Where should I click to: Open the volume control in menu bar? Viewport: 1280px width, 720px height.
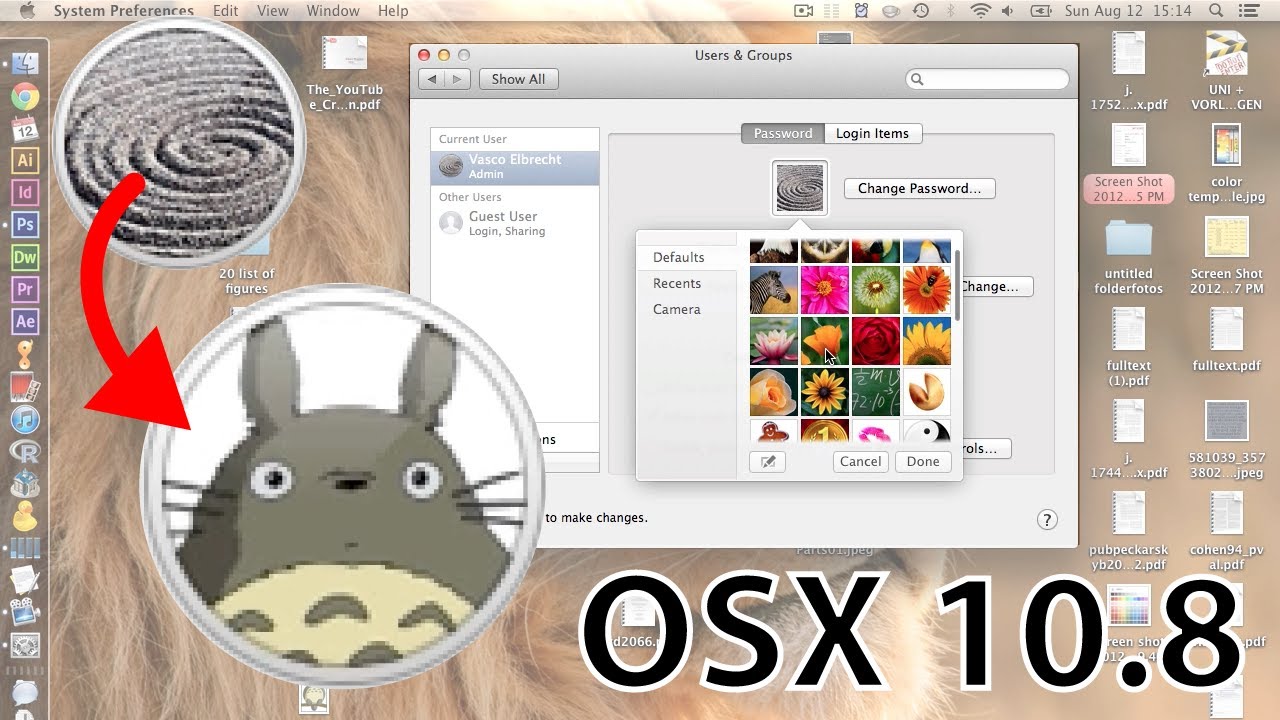(x=1008, y=11)
